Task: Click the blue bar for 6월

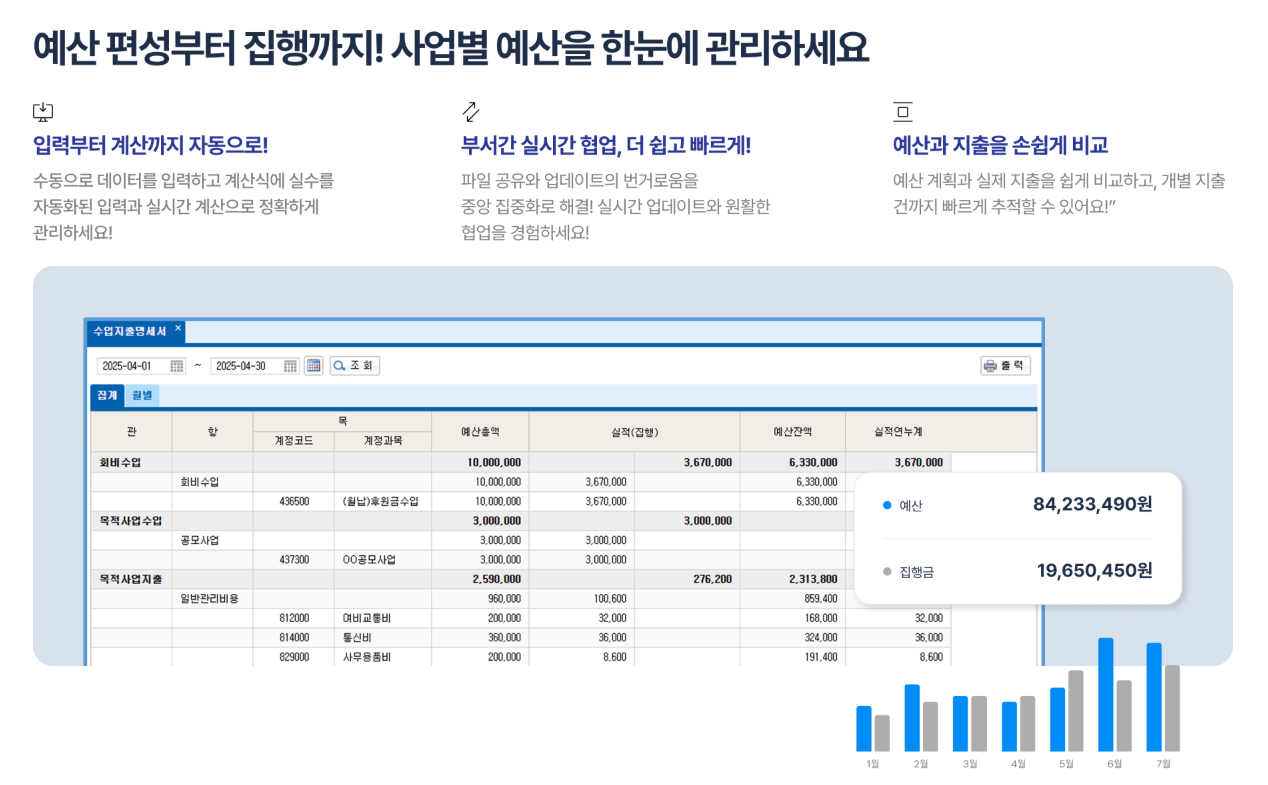Action: pyautogui.click(x=1106, y=695)
